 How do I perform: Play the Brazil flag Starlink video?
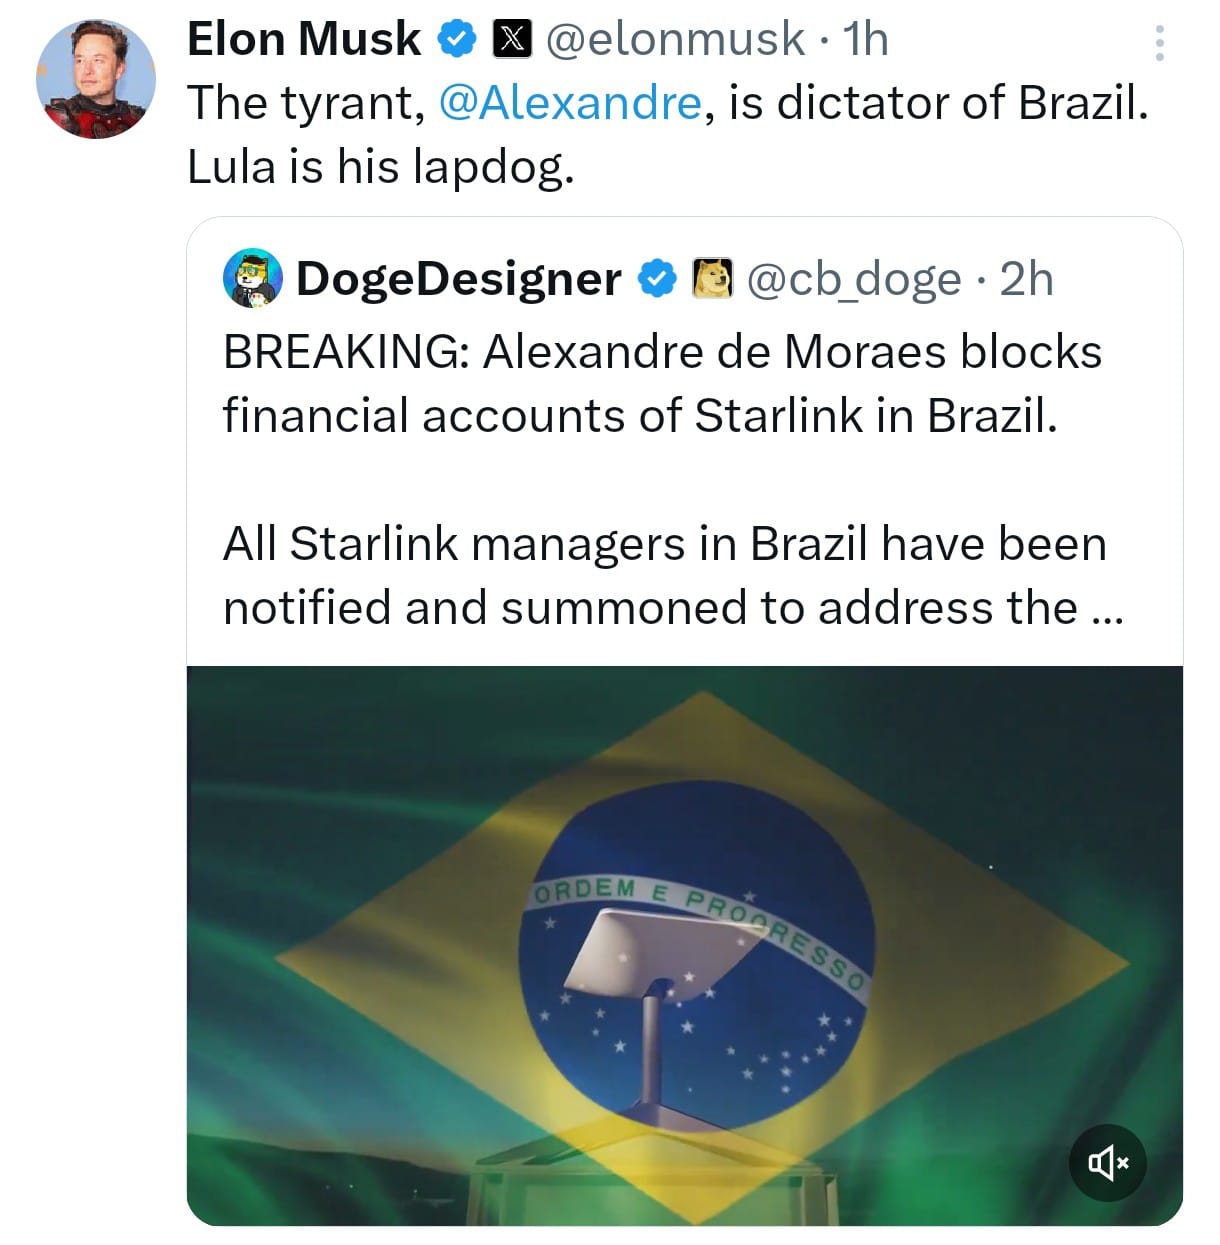click(684, 944)
